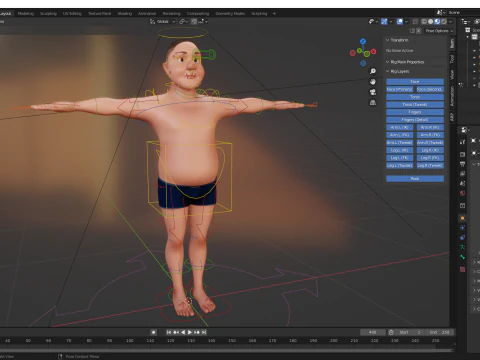This screenshot has width=480, height=360.
Task: Jump to the first frame
Action: click(169, 332)
